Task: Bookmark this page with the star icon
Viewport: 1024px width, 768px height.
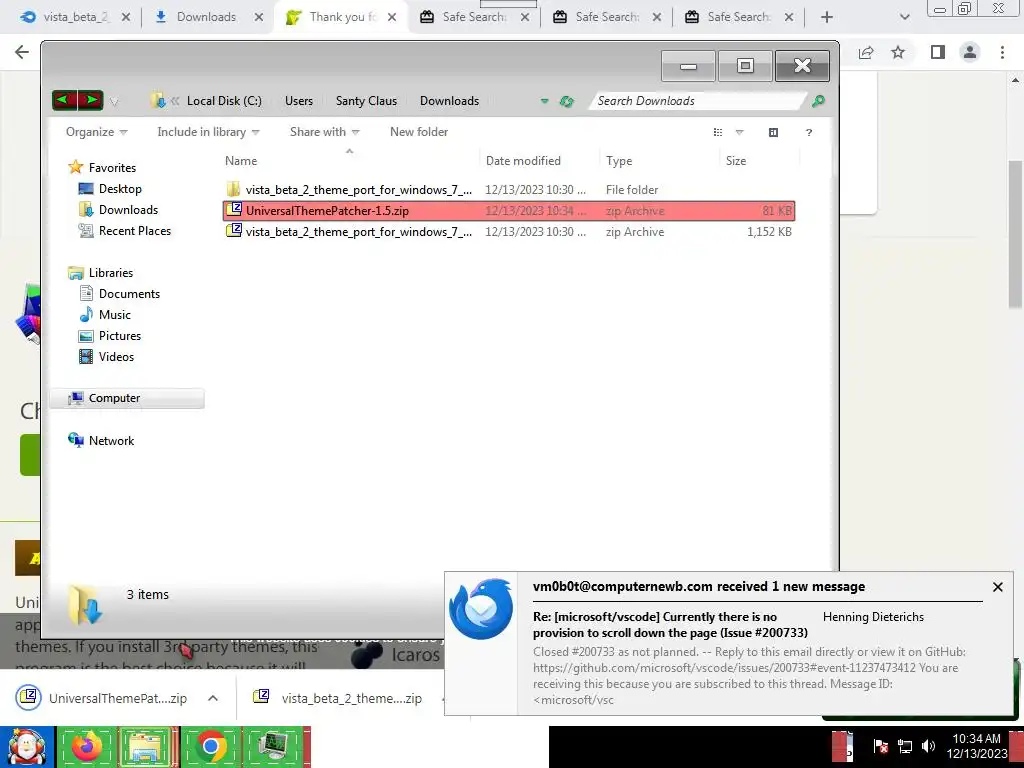Action: 898,52
